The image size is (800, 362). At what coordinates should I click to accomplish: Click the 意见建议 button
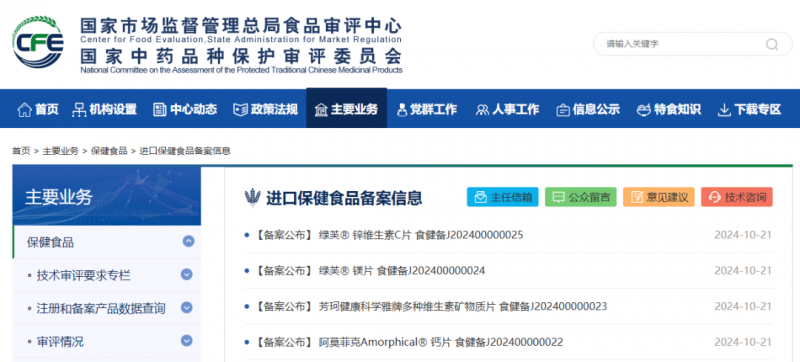[x=659, y=197]
